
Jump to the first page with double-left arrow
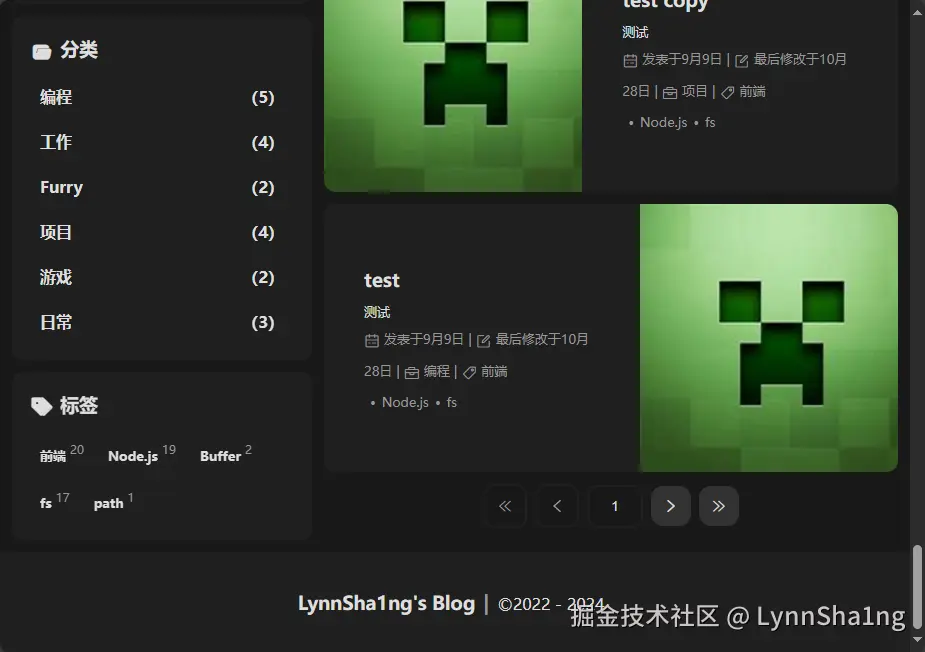(505, 506)
